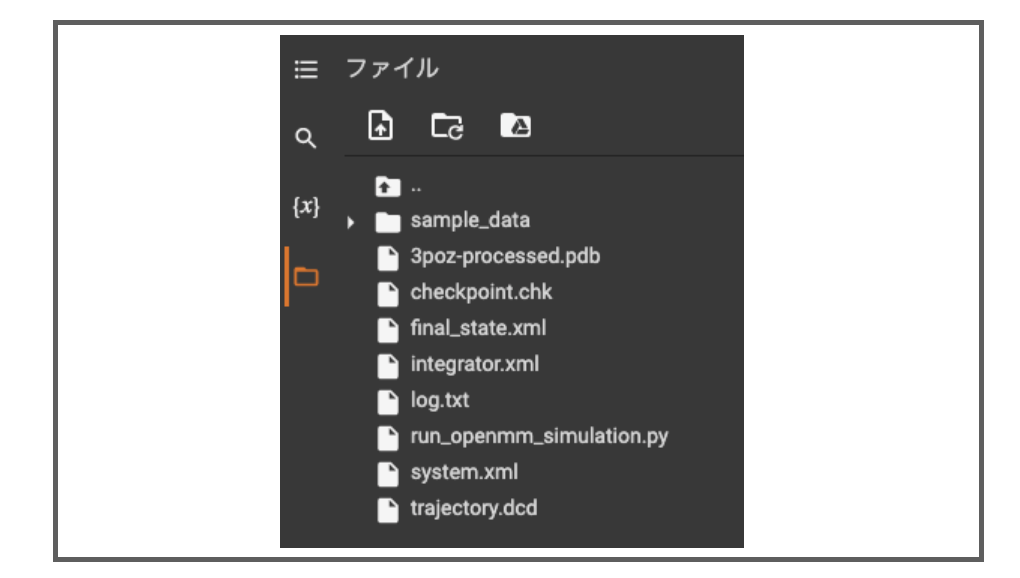1020x578 pixels.
Task: Open the table of contents icon
Action: 306,70
